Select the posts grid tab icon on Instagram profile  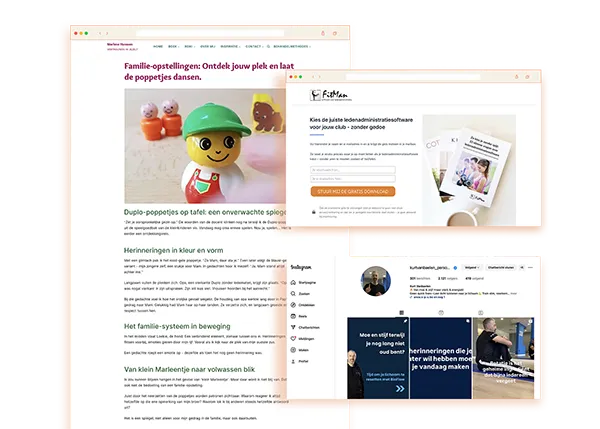click(x=401, y=313)
